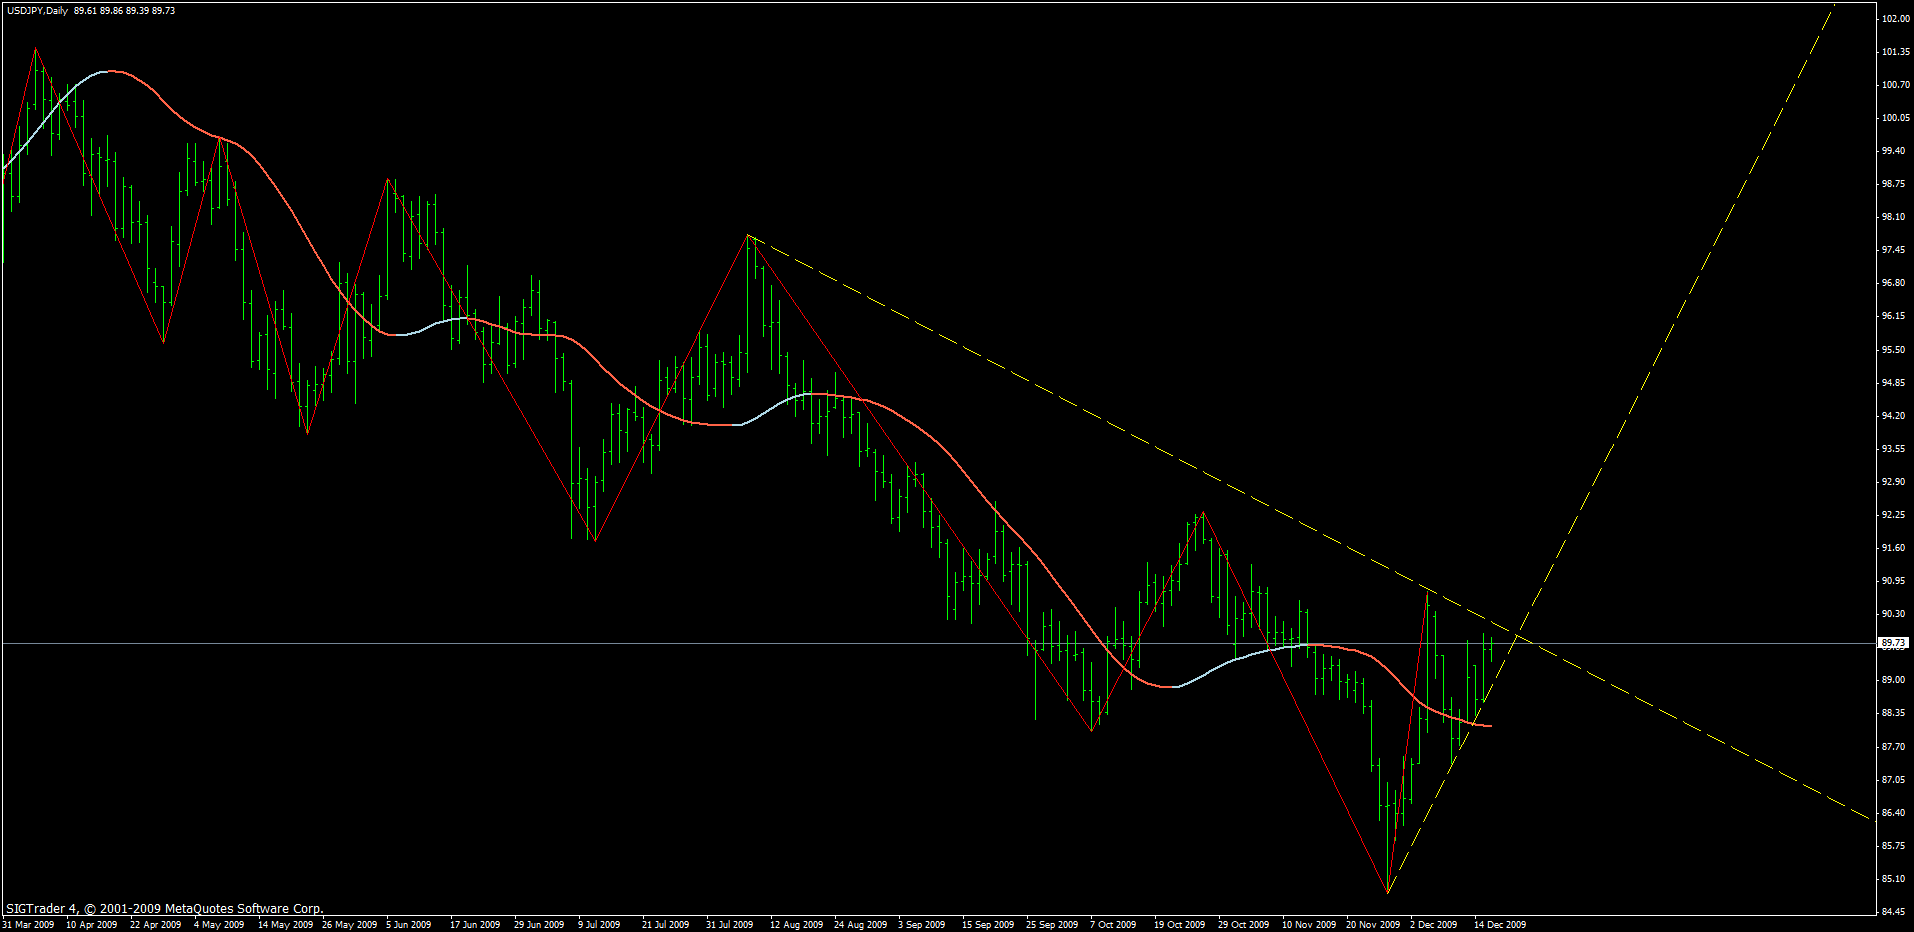This screenshot has width=1914, height=932.
Task: Select the 14 Dec 2009 date label
Action: pyautogui.click(x=1499, y=924)
